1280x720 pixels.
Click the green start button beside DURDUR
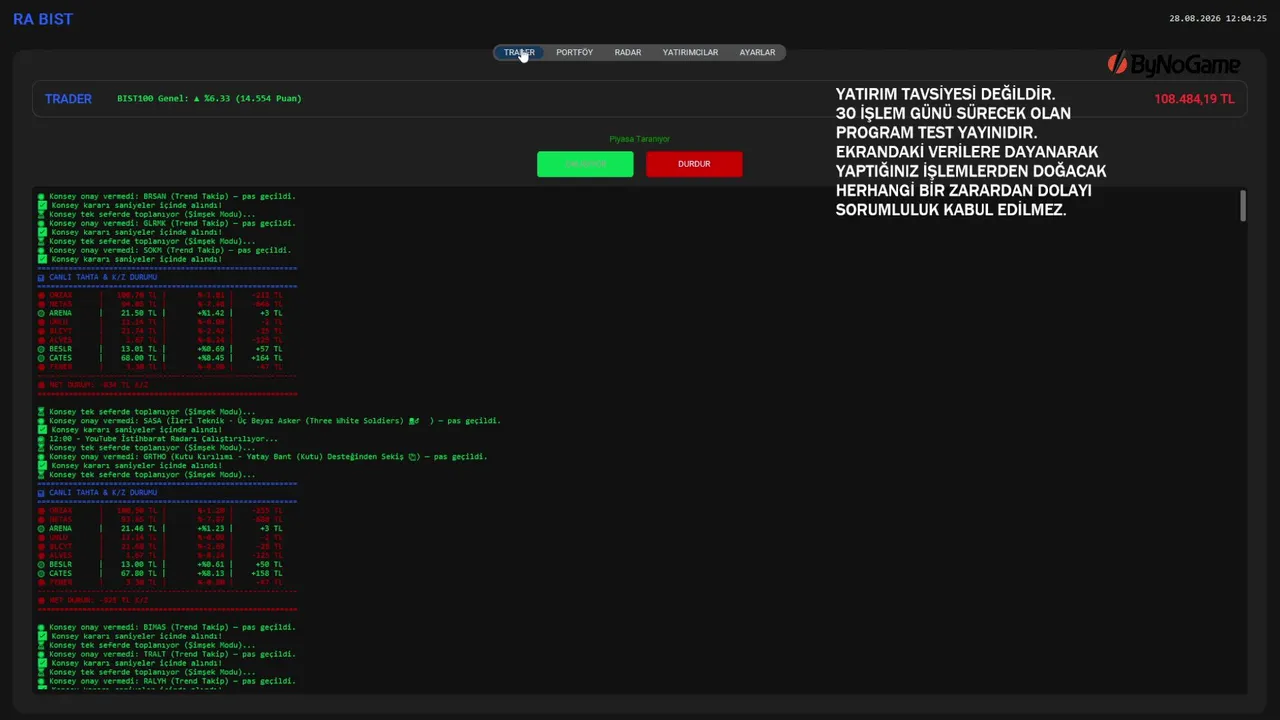coord(585,164)
